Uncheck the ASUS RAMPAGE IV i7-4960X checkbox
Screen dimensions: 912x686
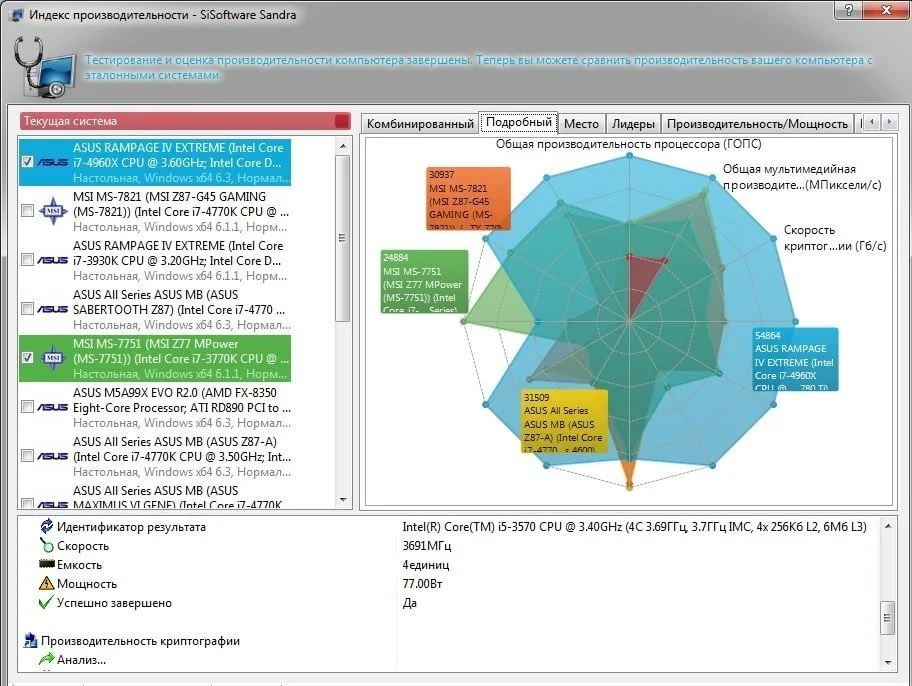27,161
